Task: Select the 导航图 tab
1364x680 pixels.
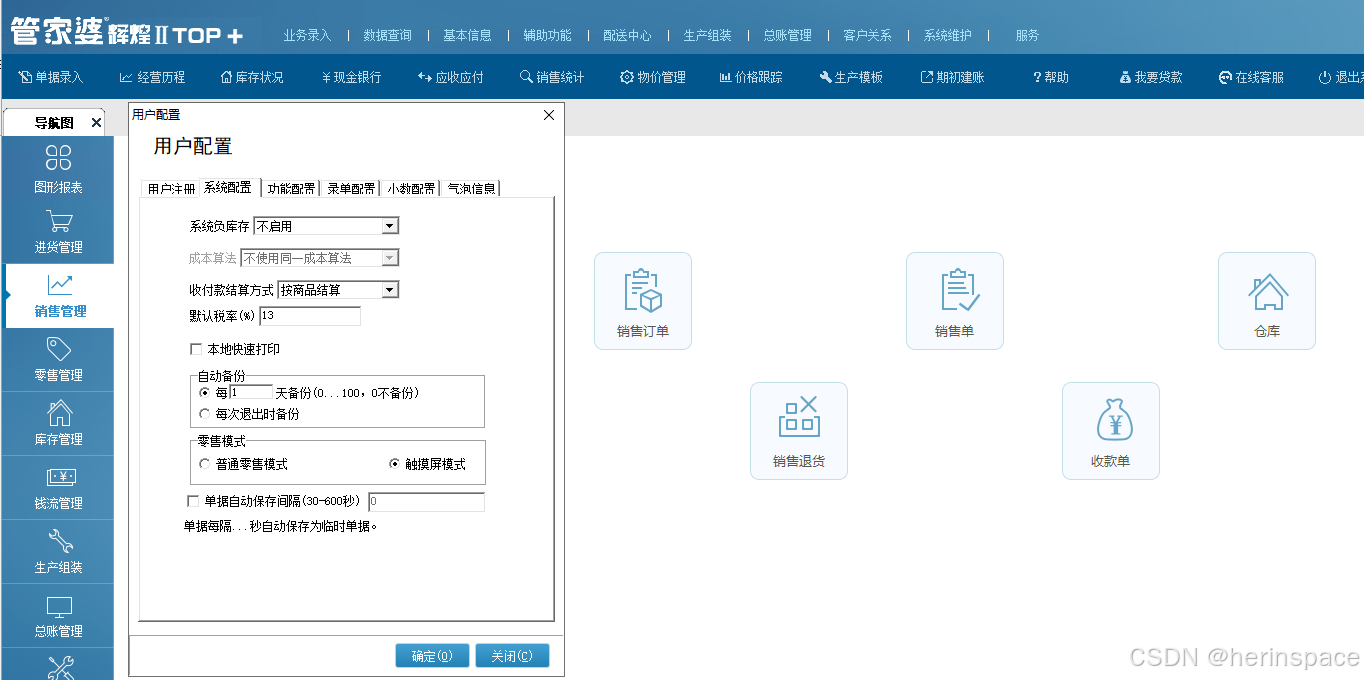Action: 54,123
